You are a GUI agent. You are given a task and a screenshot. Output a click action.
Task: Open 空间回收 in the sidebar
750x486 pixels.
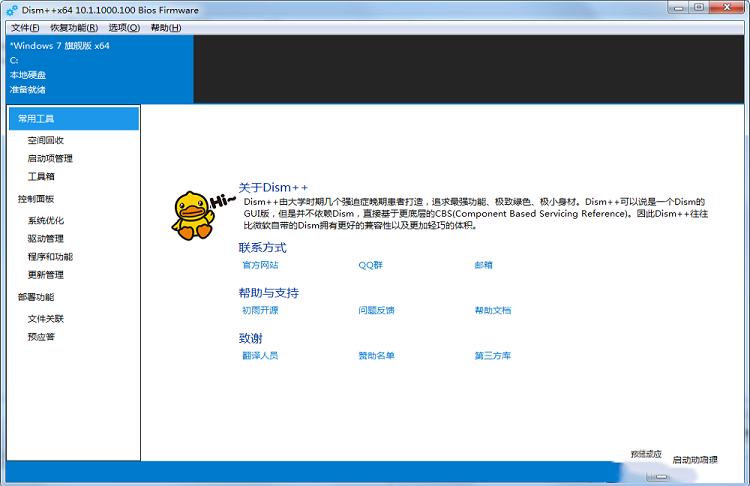point(45,140)
